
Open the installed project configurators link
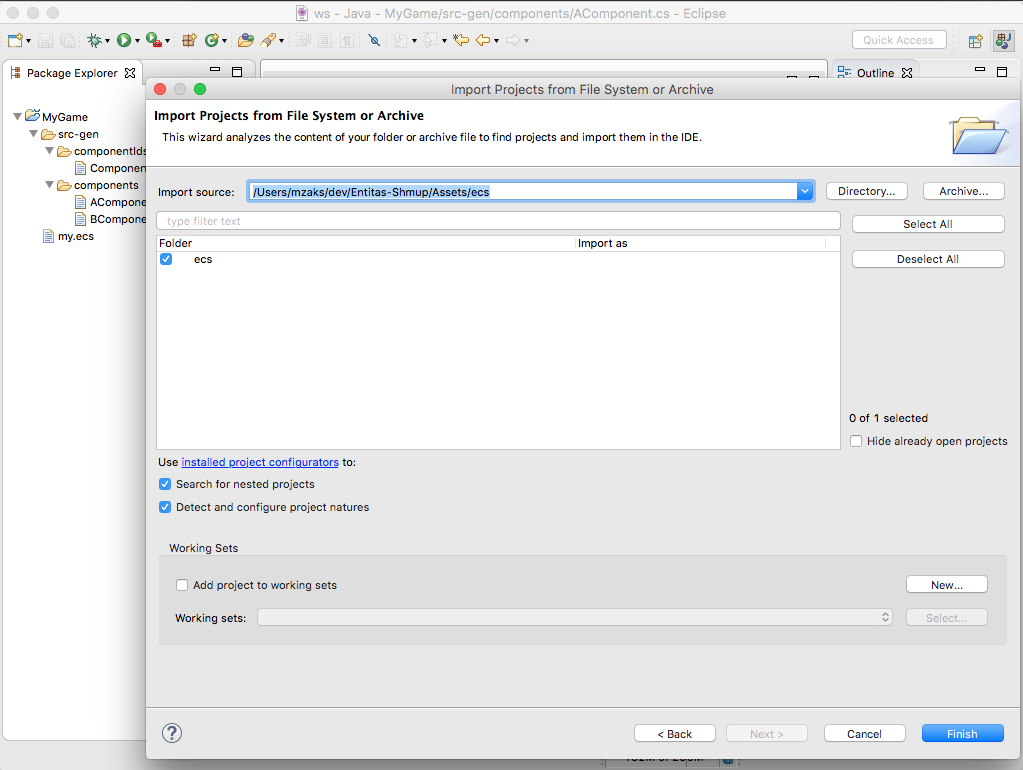click(260, 462)
